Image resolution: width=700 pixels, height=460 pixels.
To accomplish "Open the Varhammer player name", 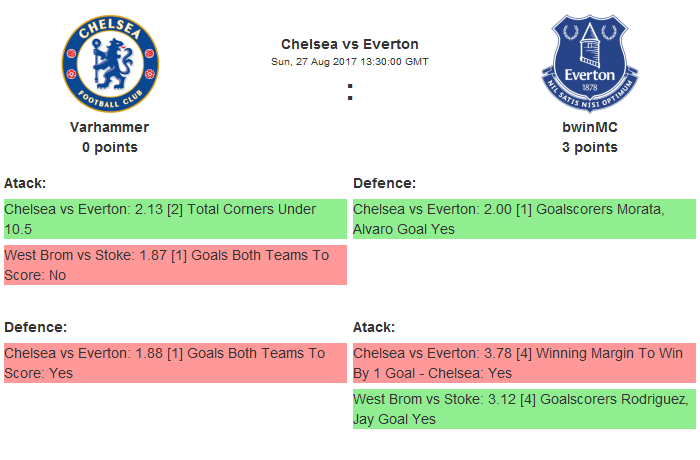I will pyautogui.click(x=110, y=127).
